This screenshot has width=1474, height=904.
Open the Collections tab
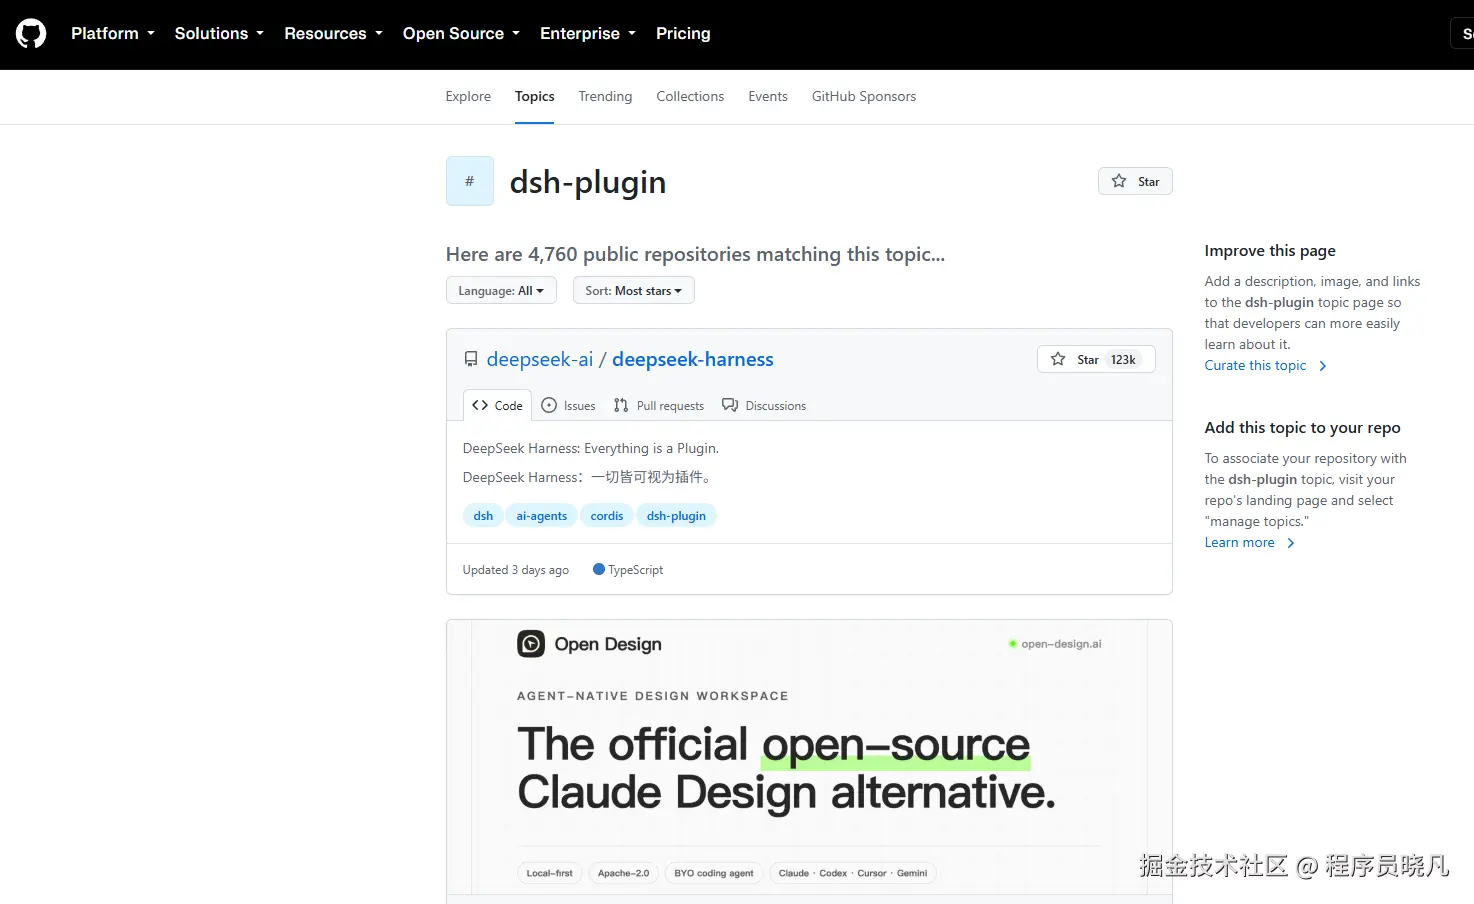click(x=690, y=97)
